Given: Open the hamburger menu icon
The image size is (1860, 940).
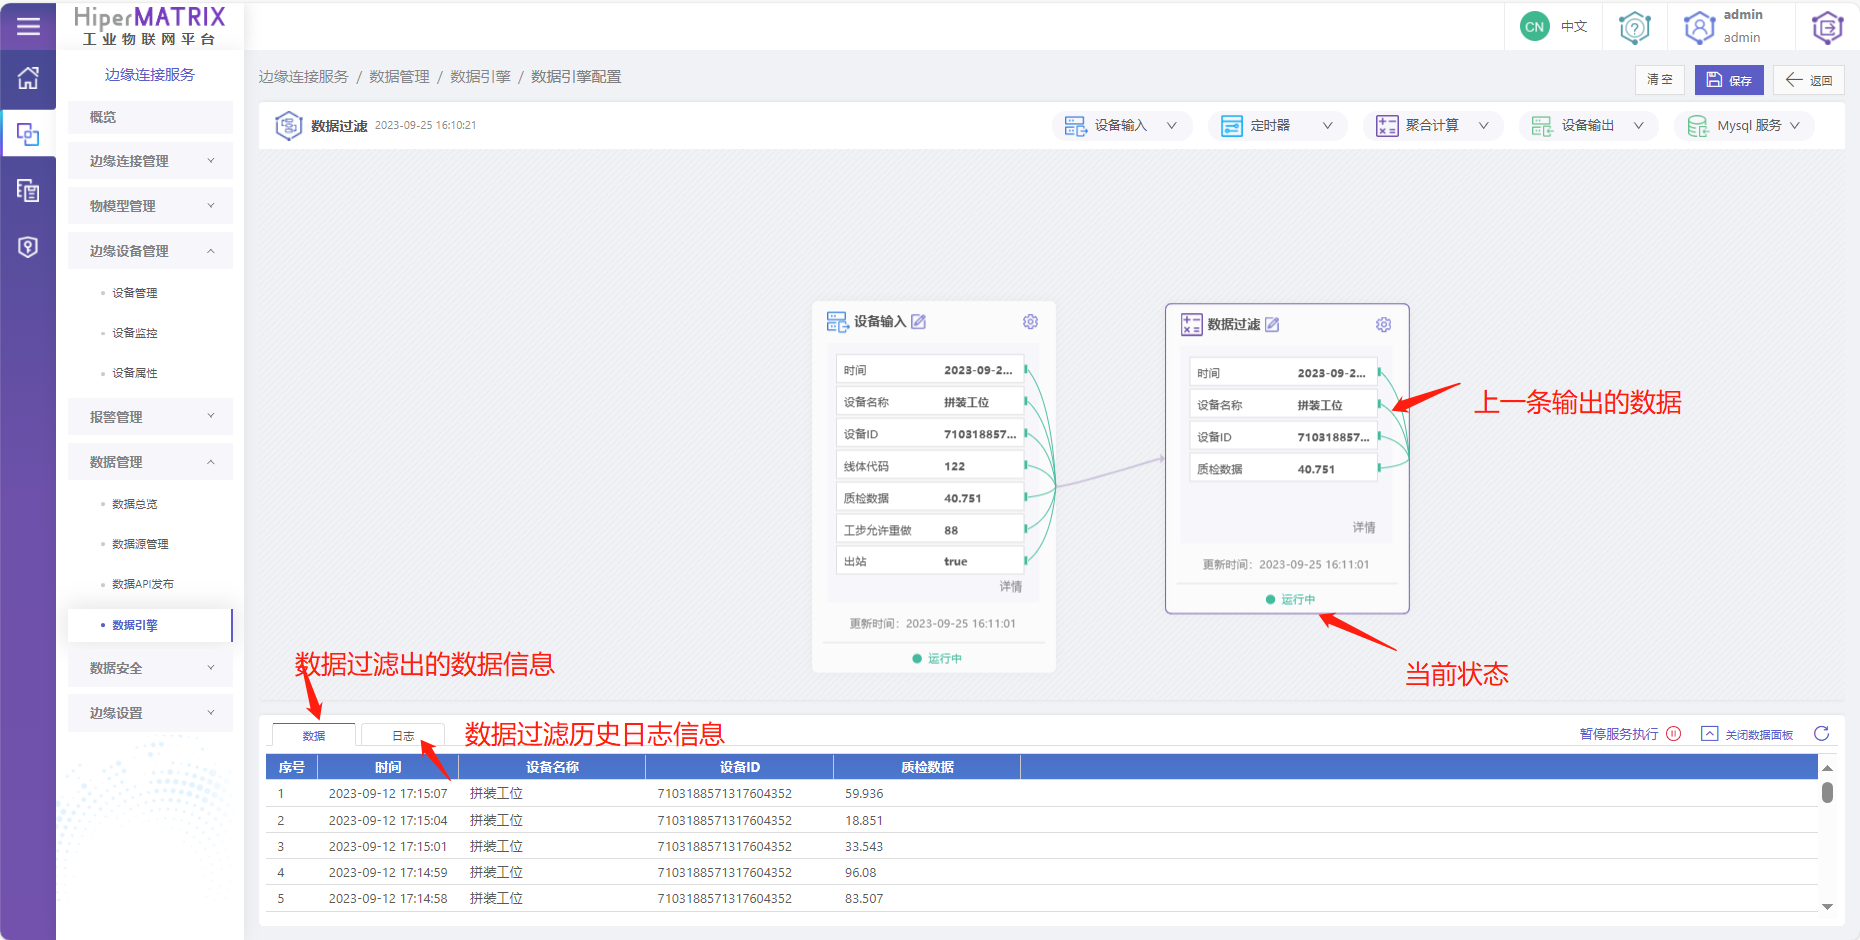Looking at the screenshot, I should coord(28,26).
